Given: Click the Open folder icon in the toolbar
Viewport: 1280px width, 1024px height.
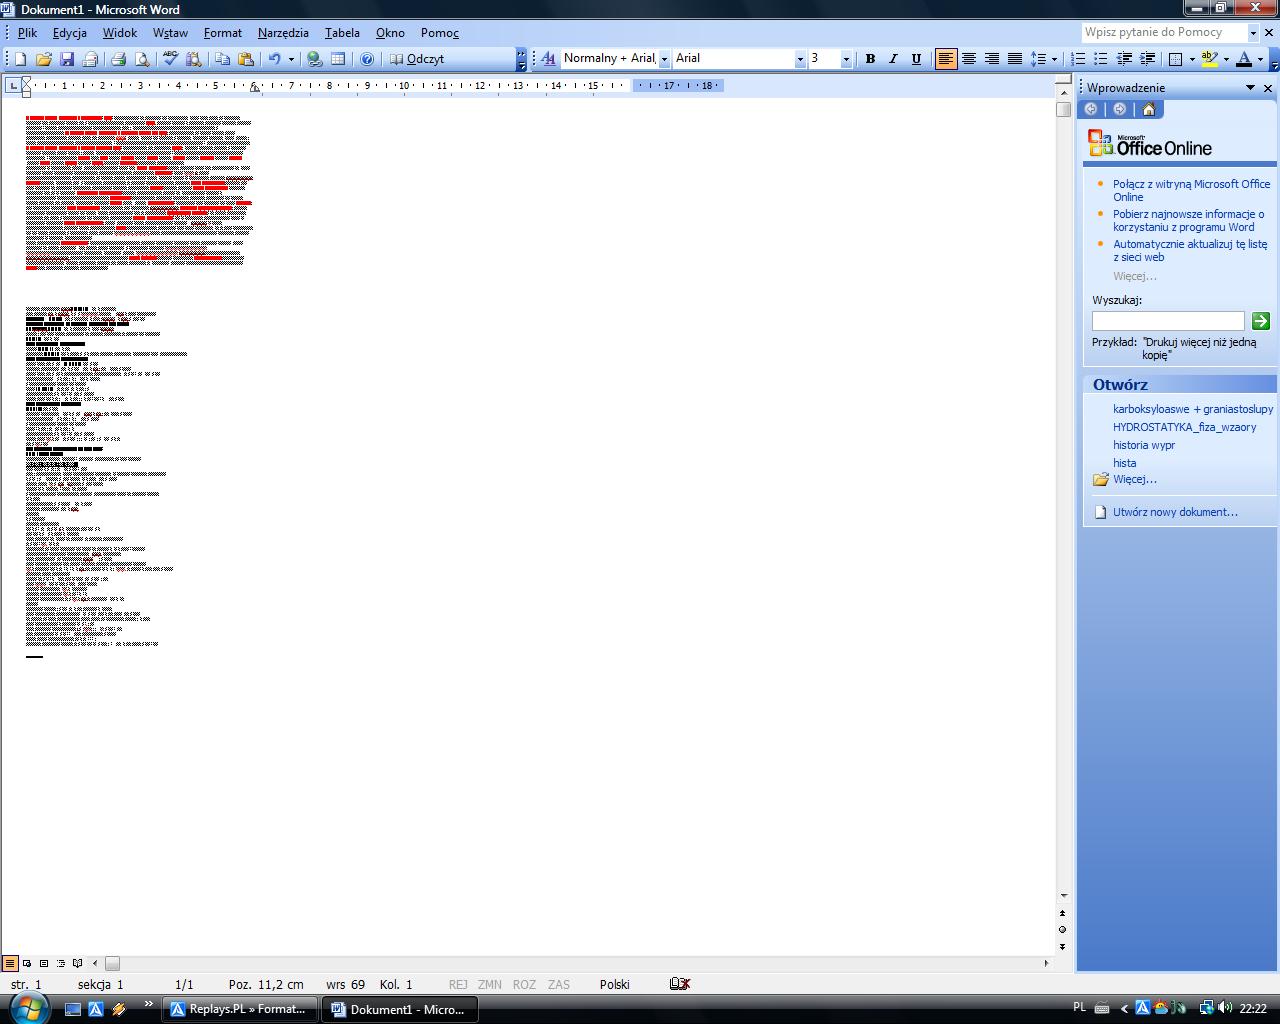Looking at the screenshot, I should [x=44, y=59].
